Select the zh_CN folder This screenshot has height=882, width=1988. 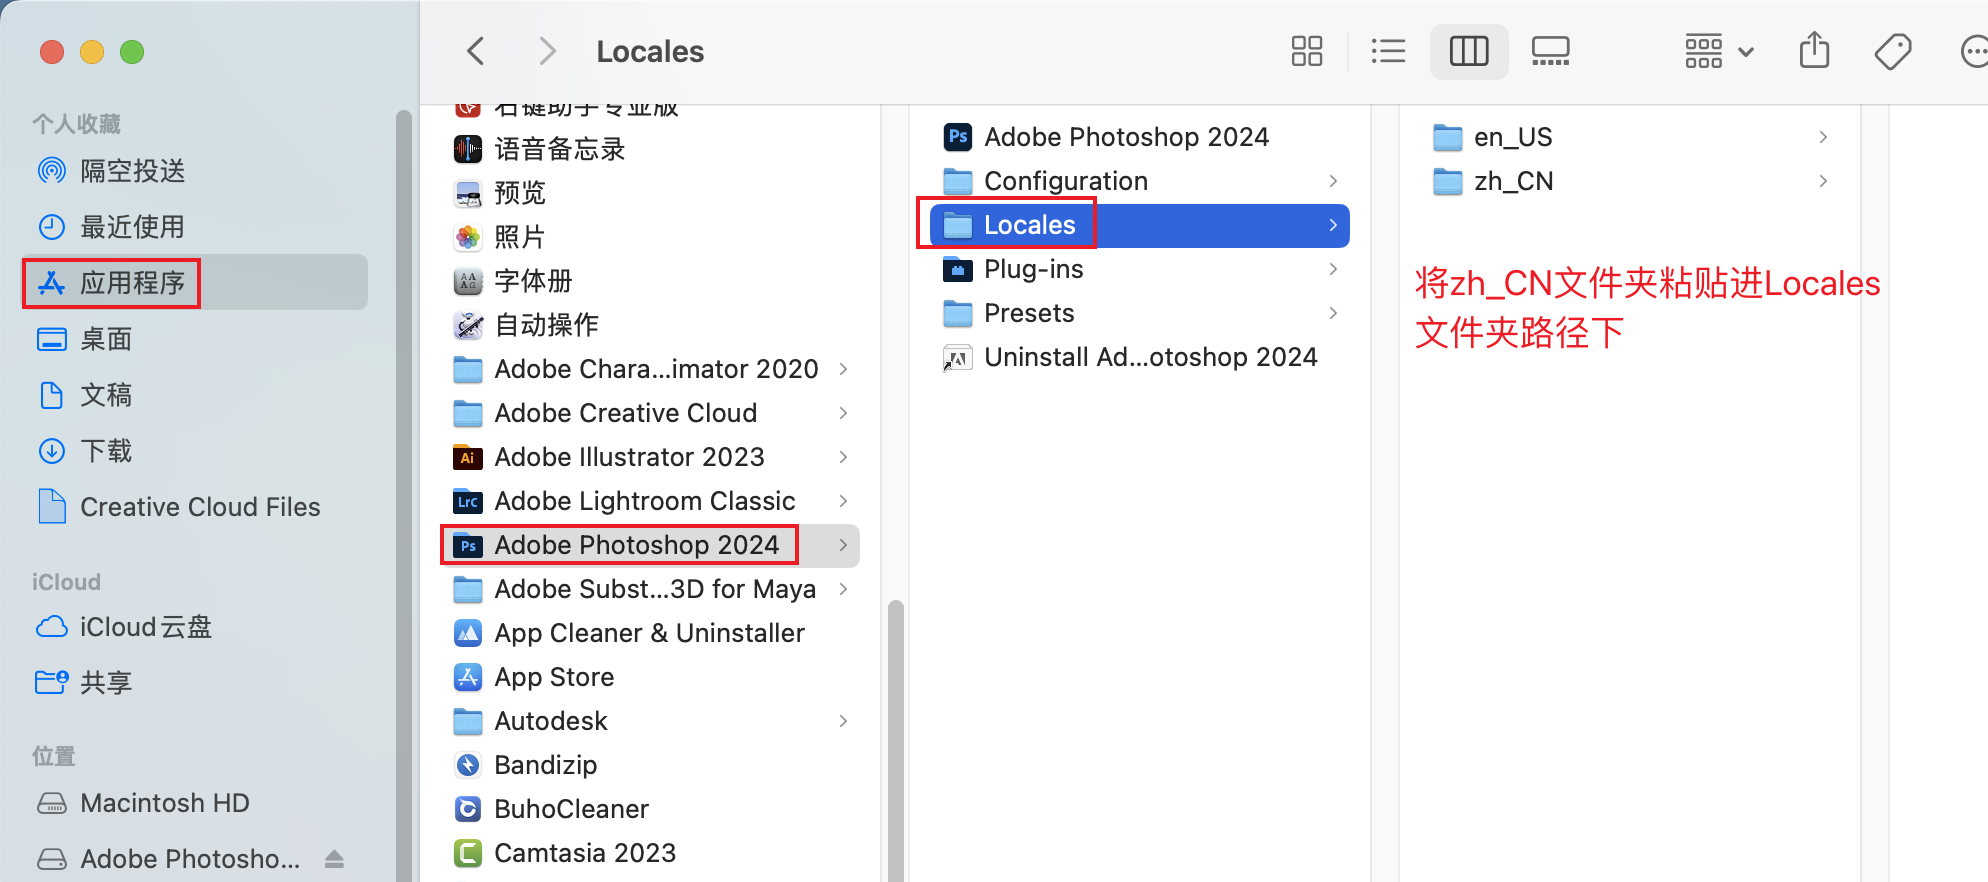click(1630, 181)
